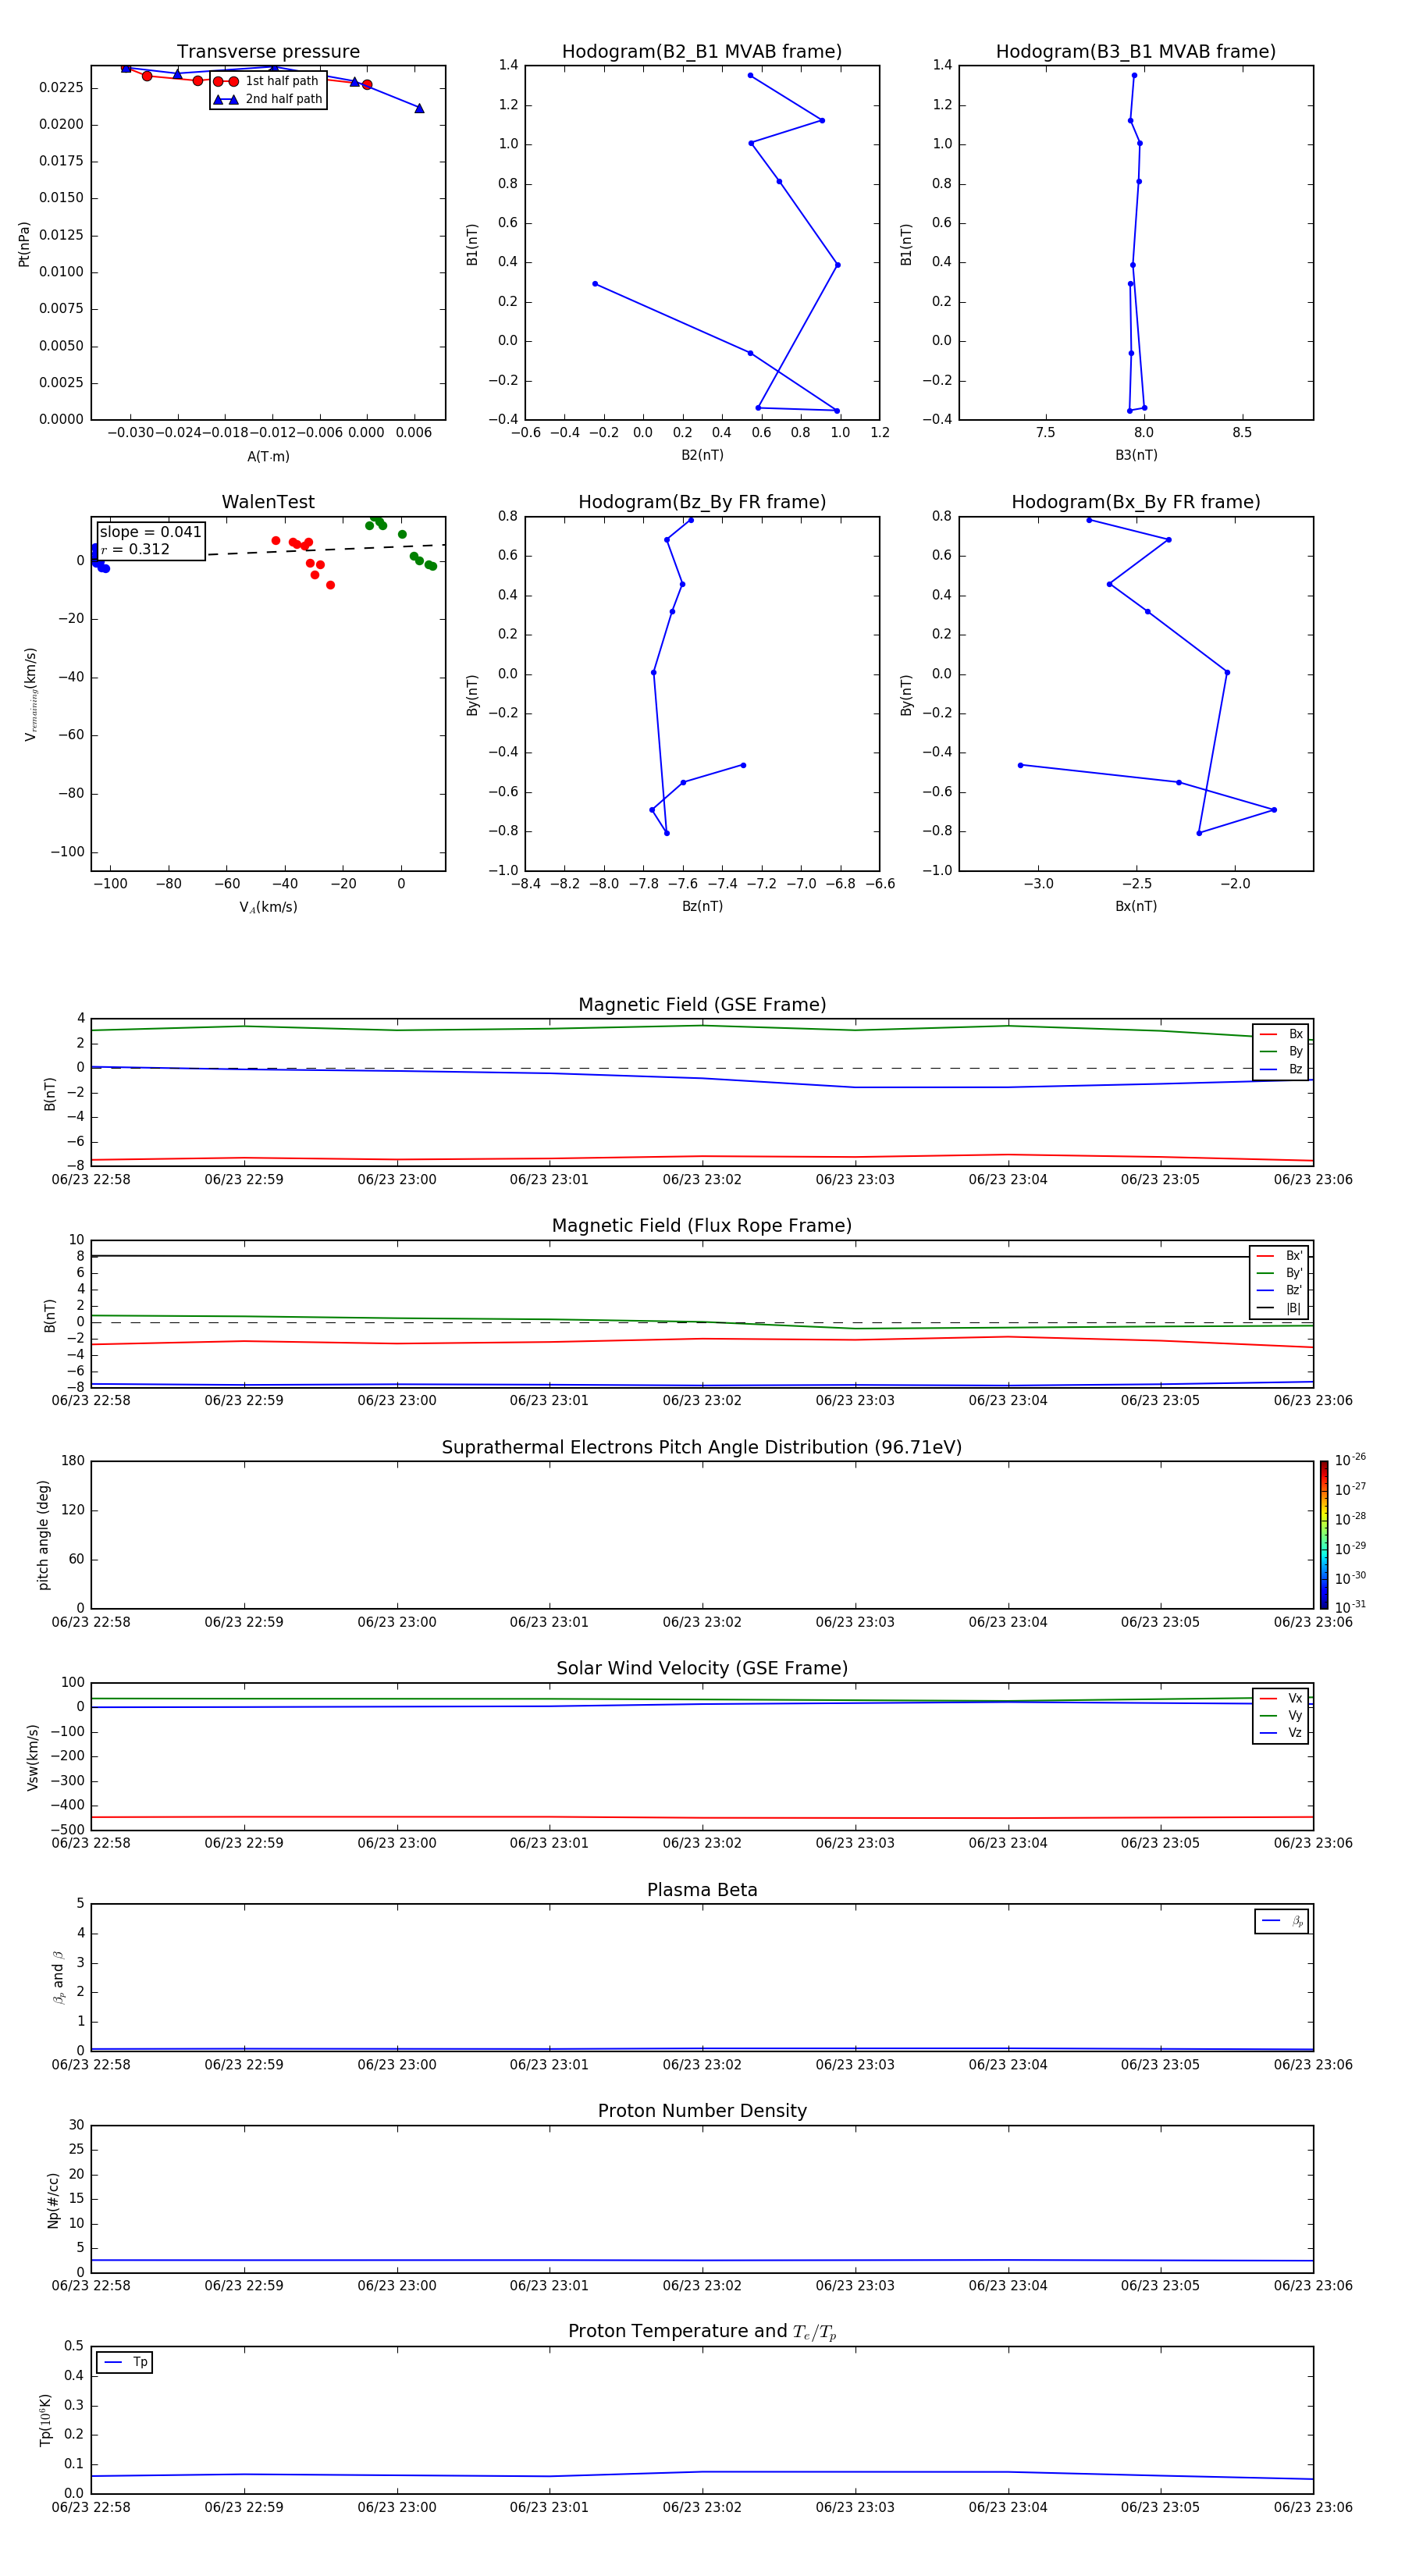Image resolution: width=1405 pixels, height=2576 pixels.
Task: Select the By entry in GSE magnetic field legend
Action: (x=1281, y=1051)
